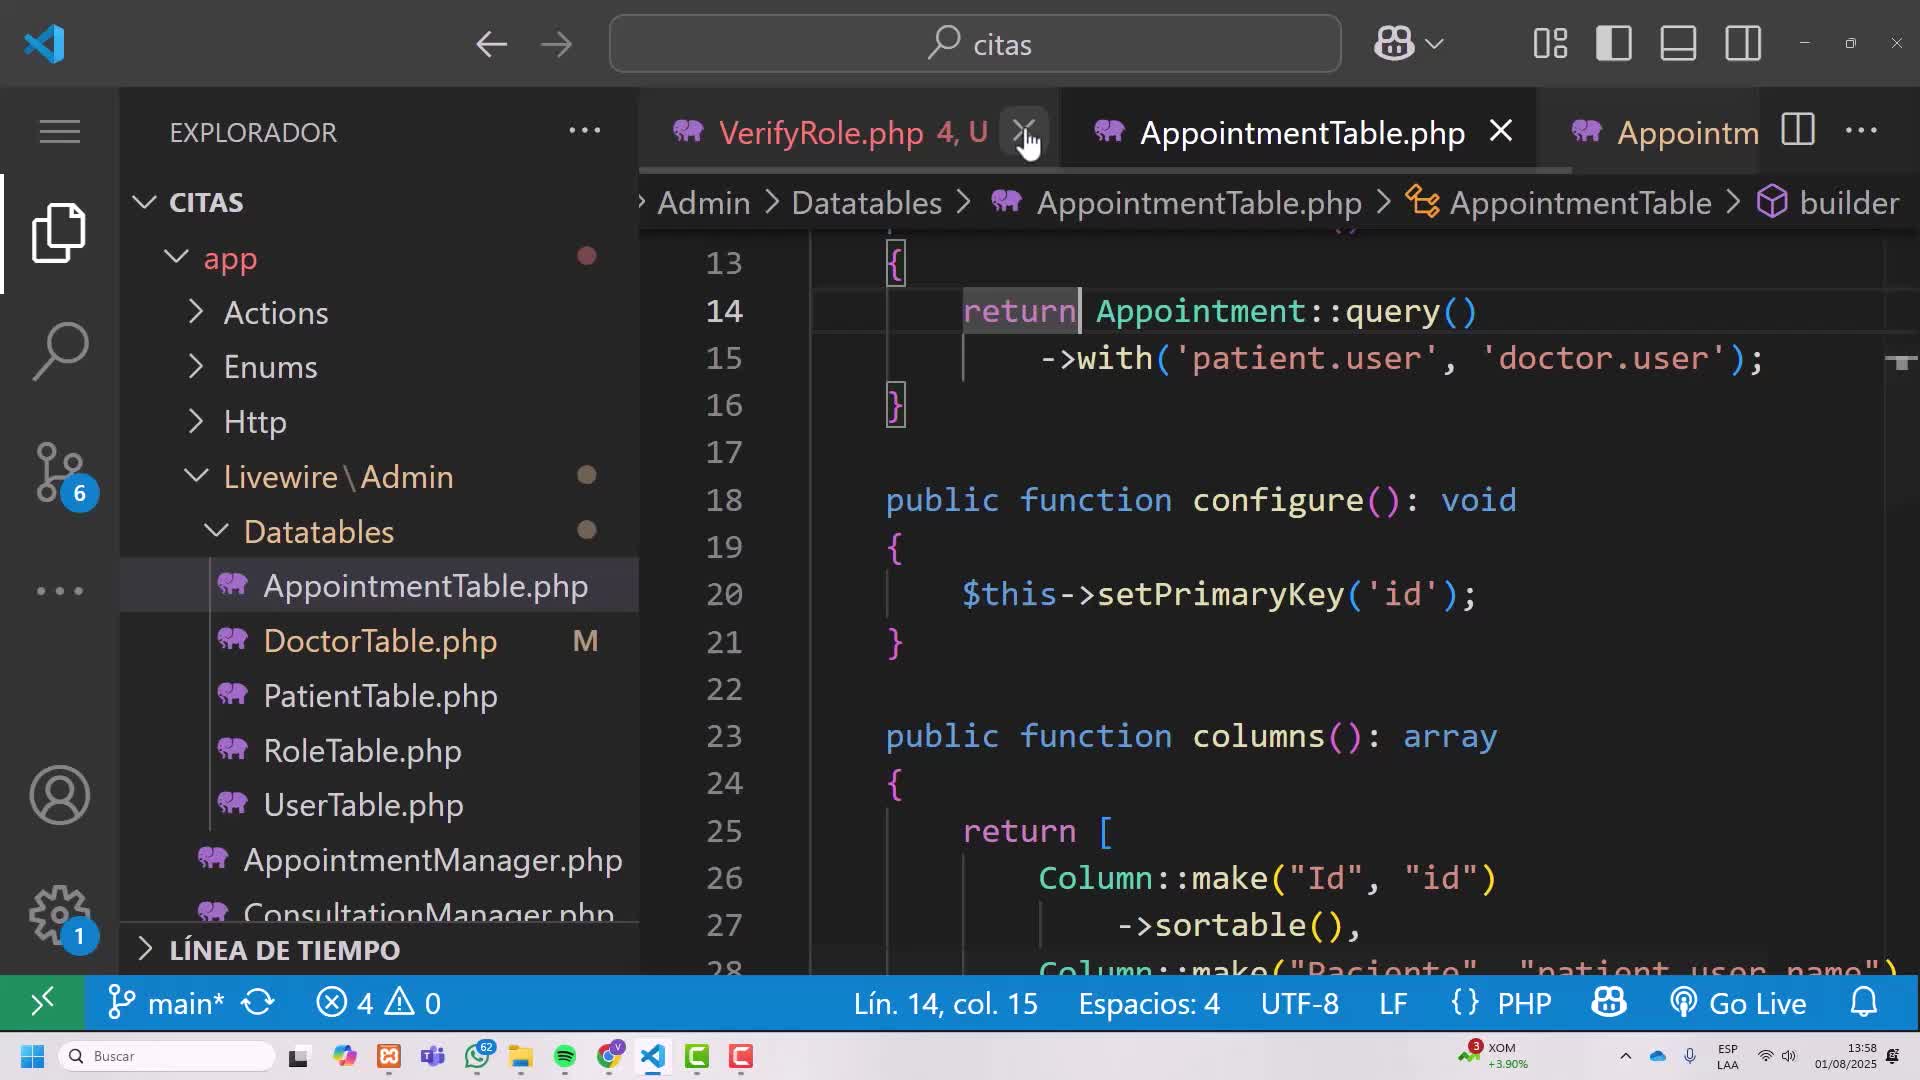The image size is (1920, 1080).
Task: Switch to the VerifyRole.php tab
Action: click(x=821, y=132)
